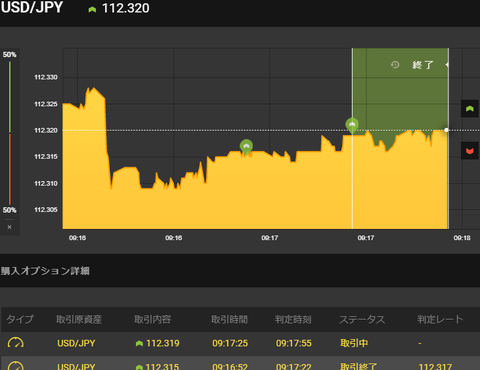Click the clock icon beside 終了
The image size is (480, 370).
395,65
